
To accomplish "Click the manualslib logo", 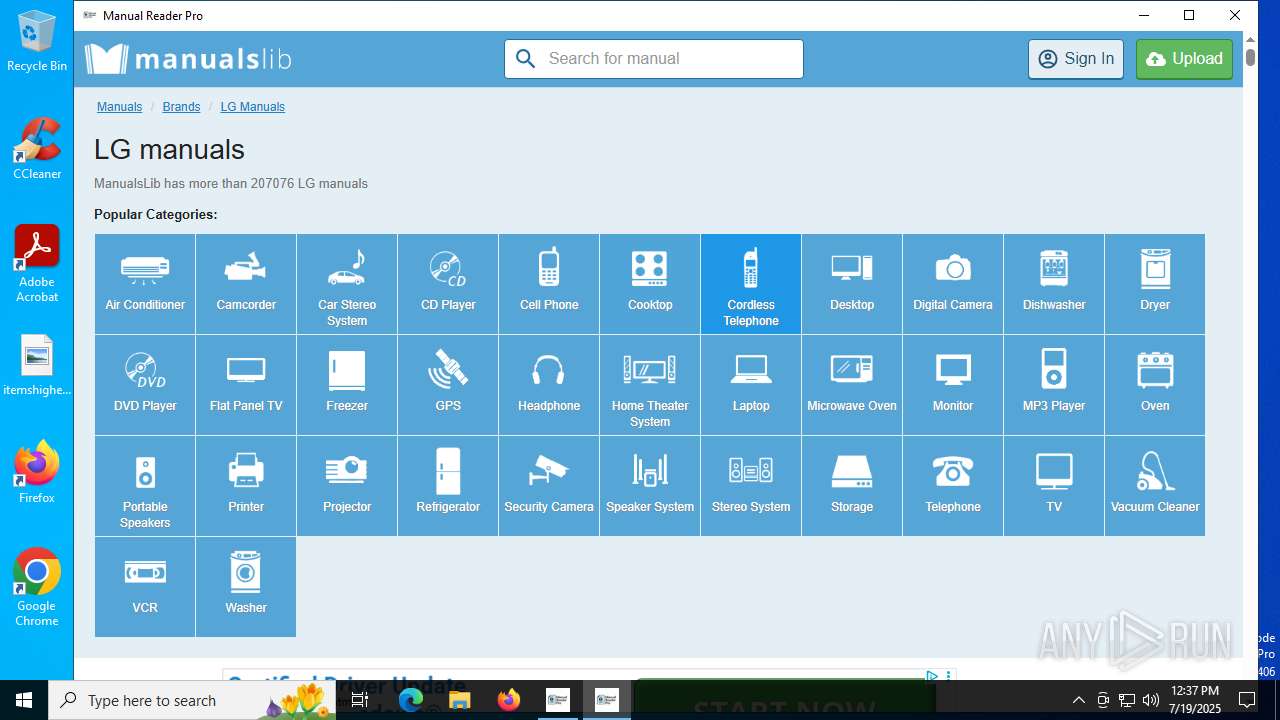I will tap(188, 59).
